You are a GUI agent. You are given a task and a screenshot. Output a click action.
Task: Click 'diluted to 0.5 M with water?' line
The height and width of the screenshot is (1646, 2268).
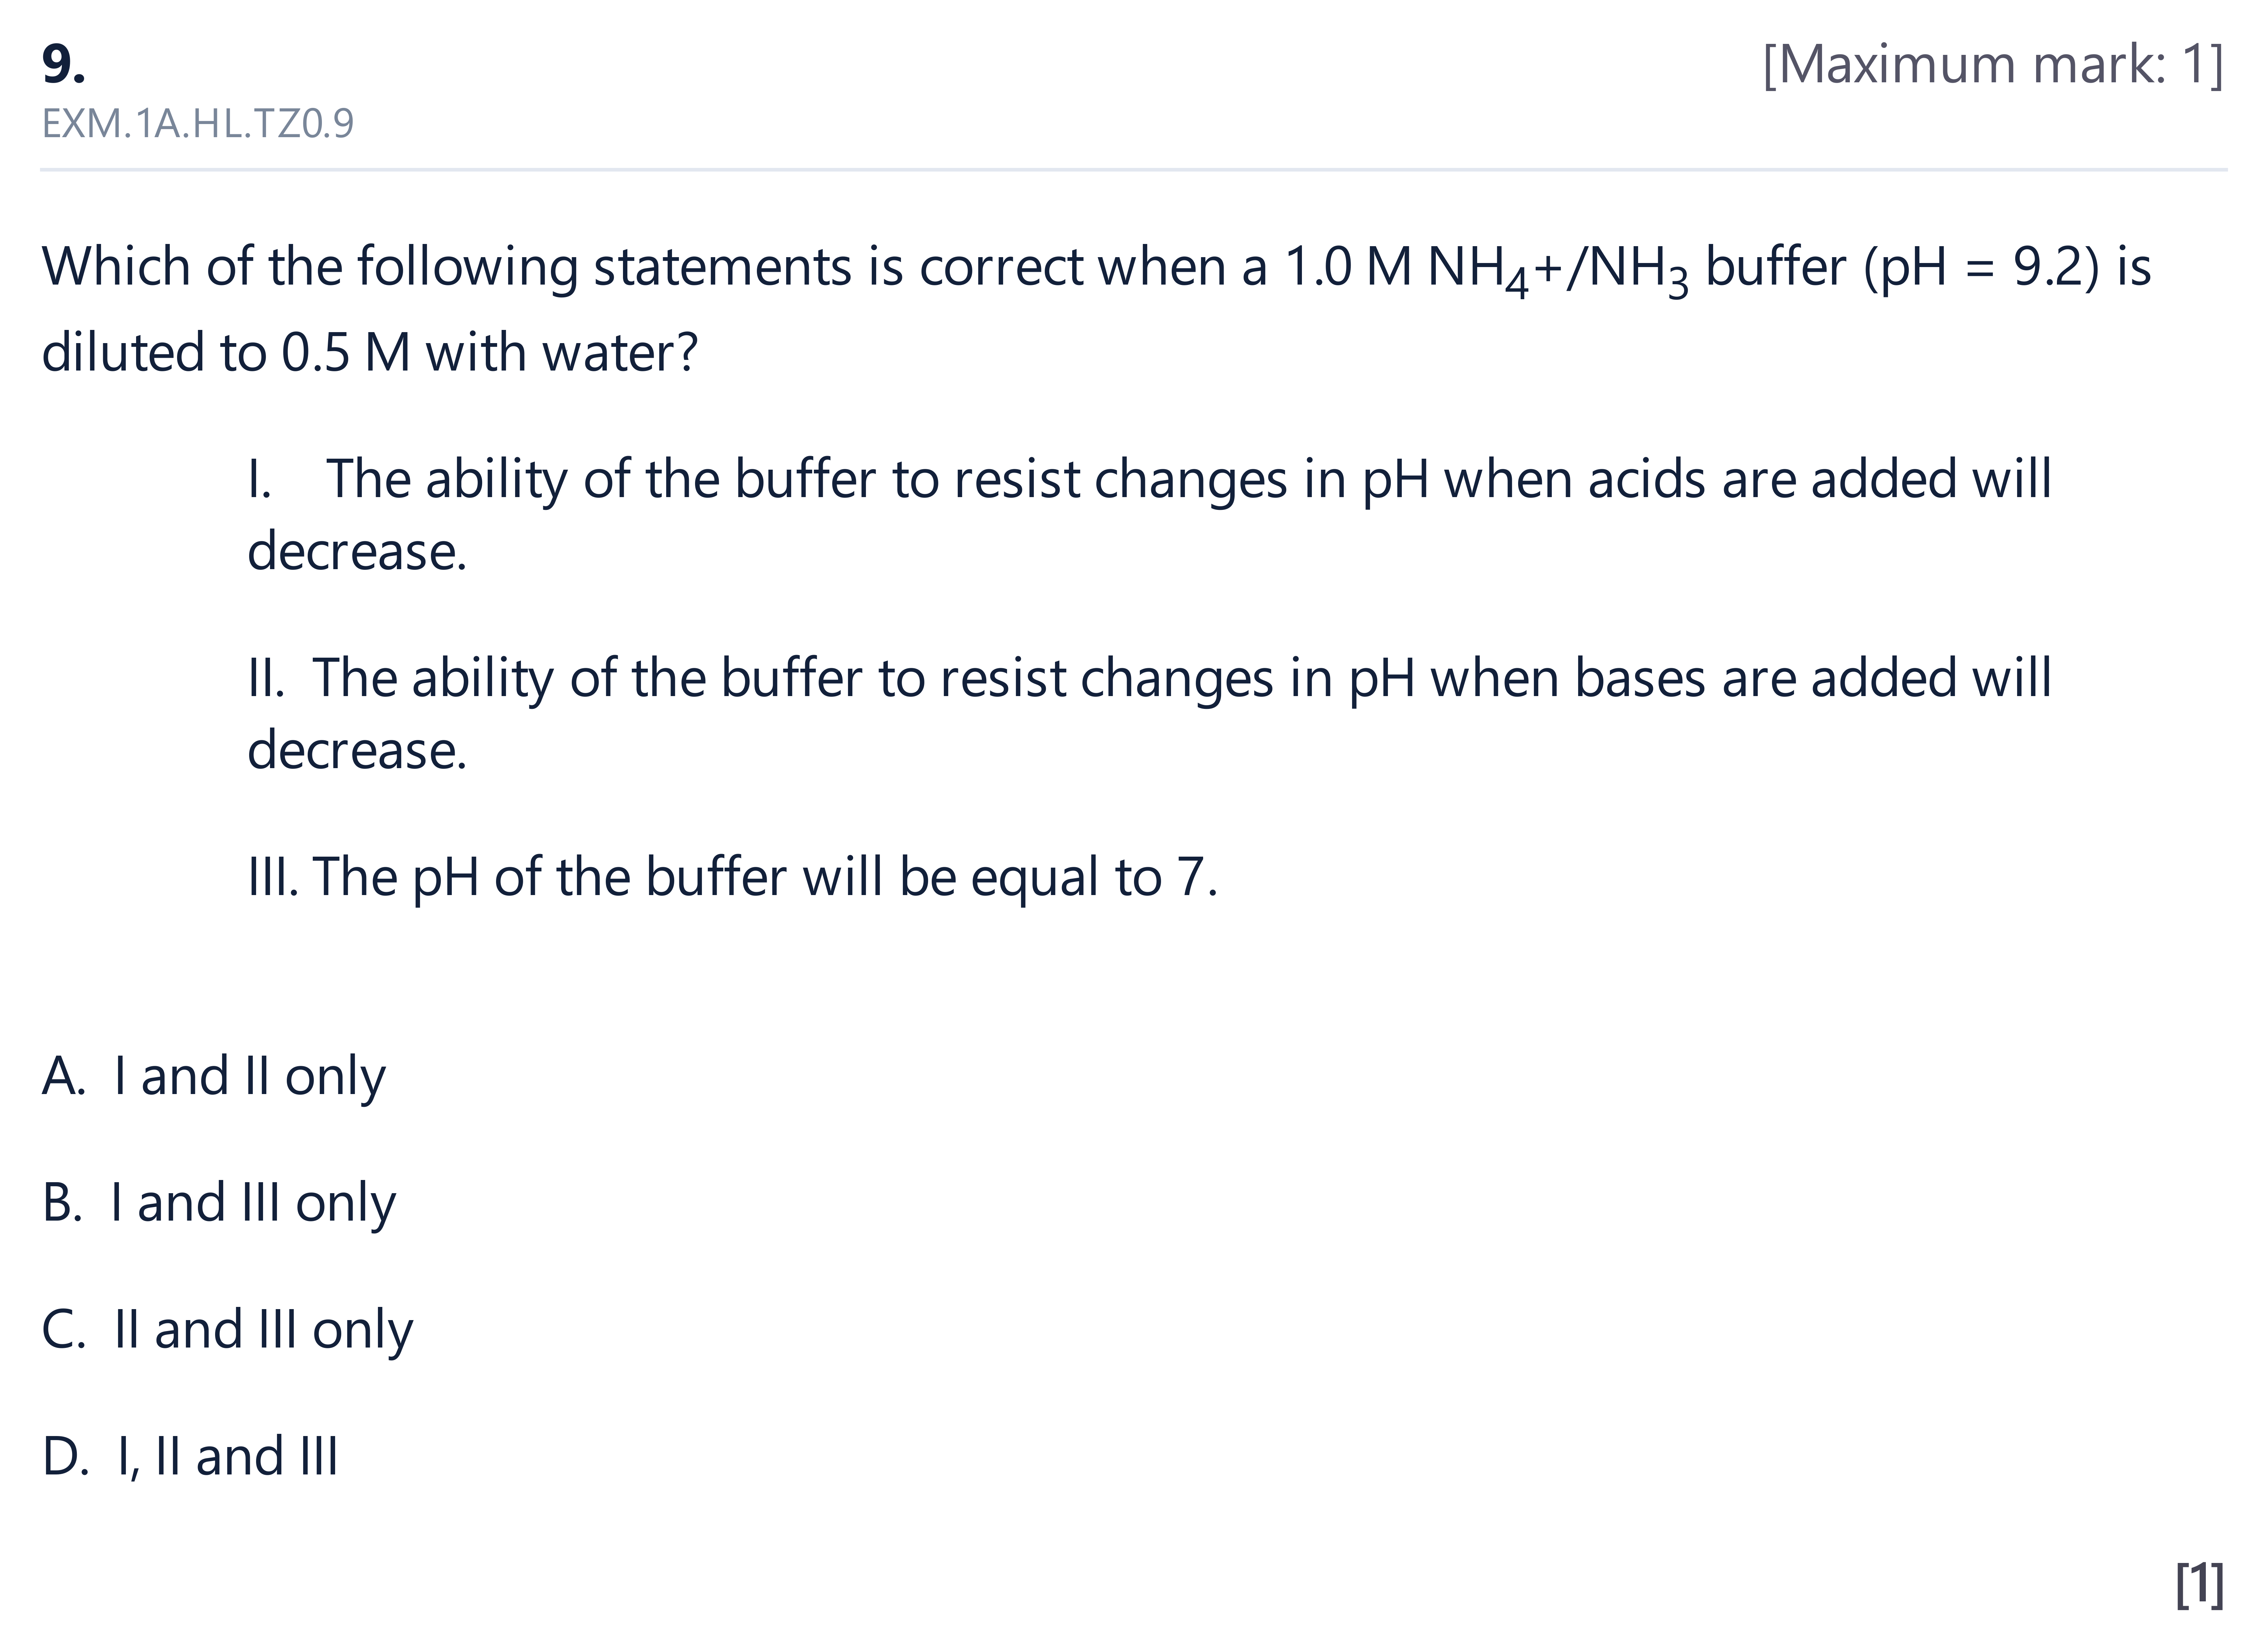369,353
